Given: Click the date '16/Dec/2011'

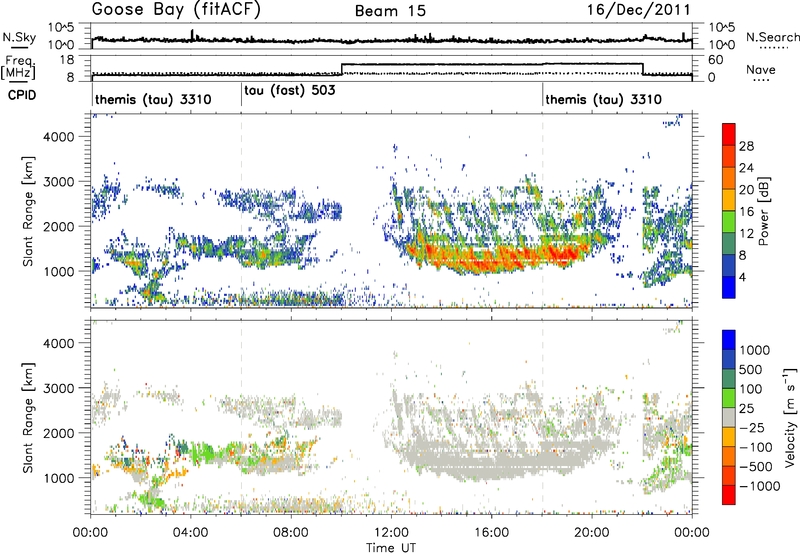Looking at the screenshot, I should coord(638,10).
